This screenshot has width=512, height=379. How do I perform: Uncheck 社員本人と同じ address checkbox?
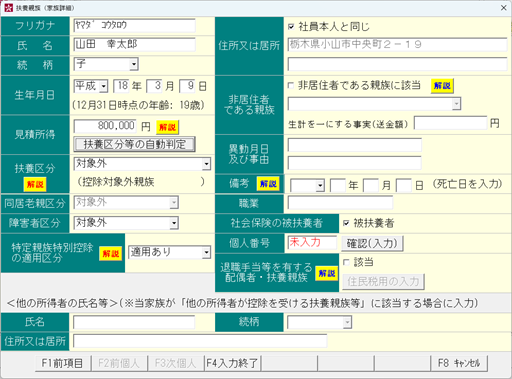click(291, 27)
